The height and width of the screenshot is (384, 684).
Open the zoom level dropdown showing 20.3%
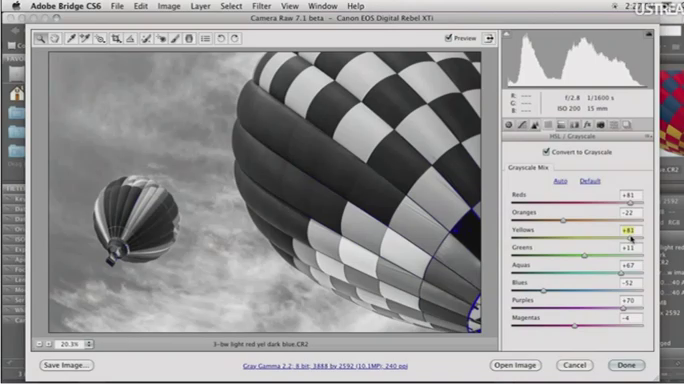(89, 344)
